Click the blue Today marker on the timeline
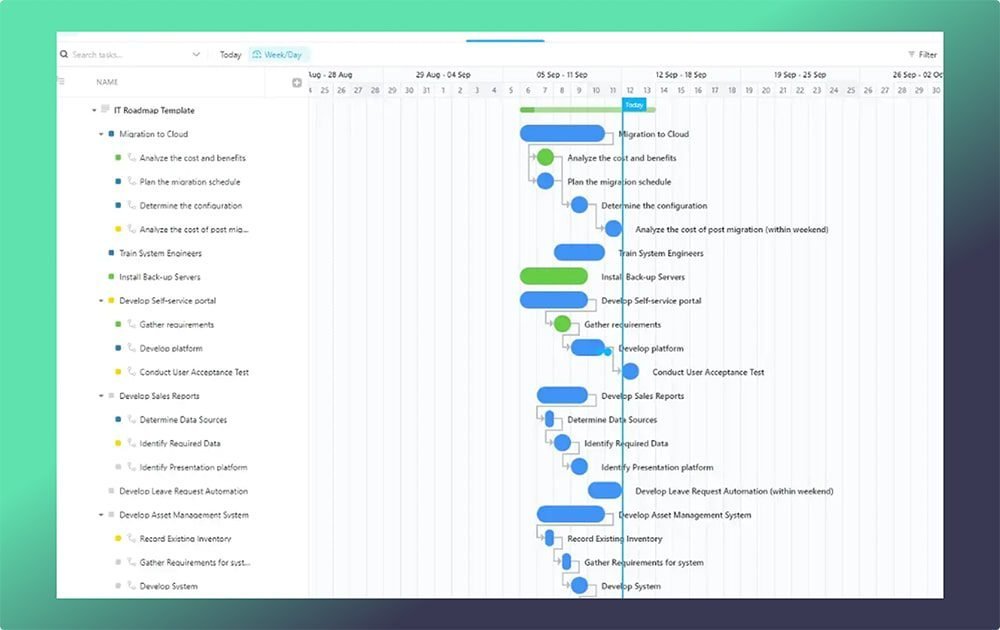This screenshot has height=630, width=1000. 633,104
